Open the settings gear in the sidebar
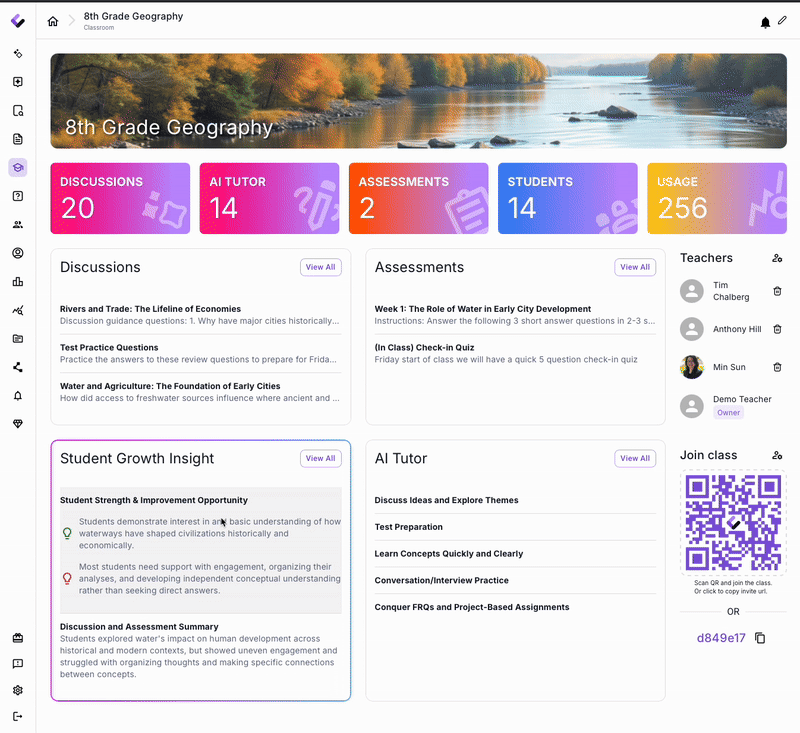The height and width of the screenshot is (733, 800). coord(18,690)
